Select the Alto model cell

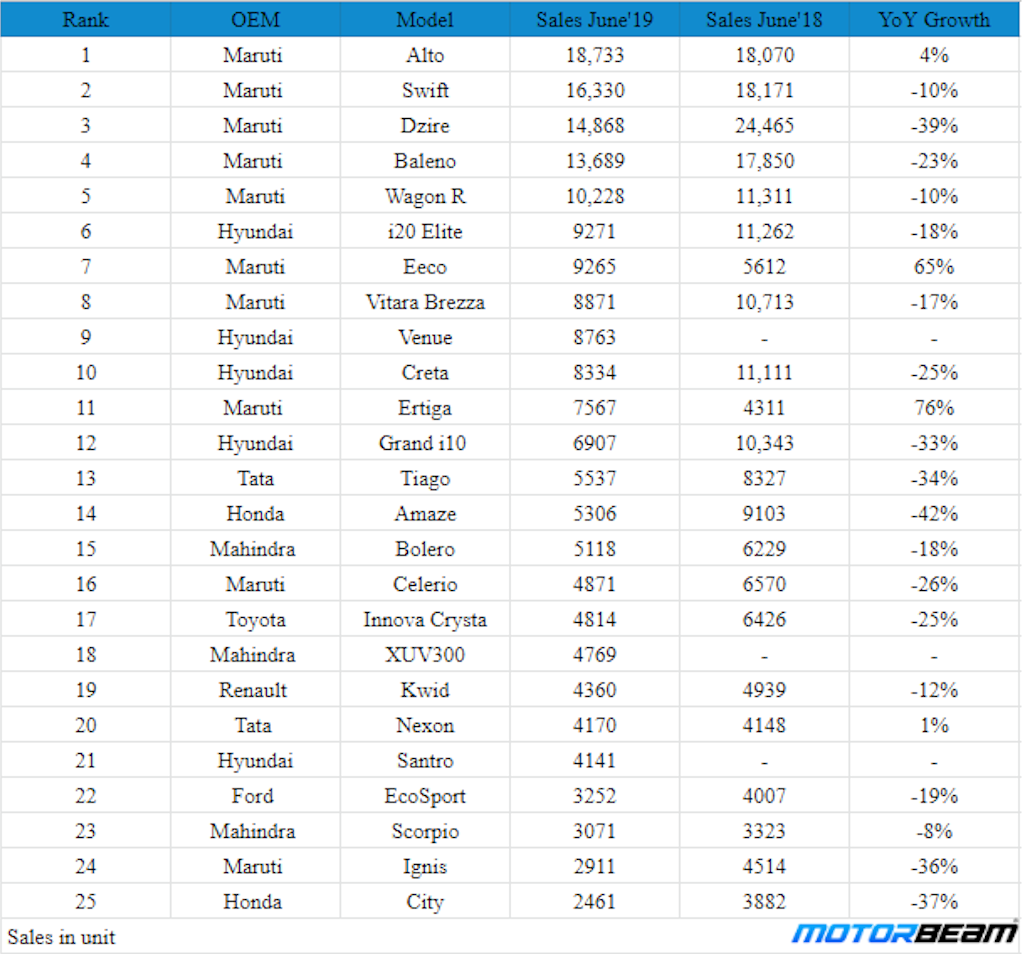tap(425, 55)
